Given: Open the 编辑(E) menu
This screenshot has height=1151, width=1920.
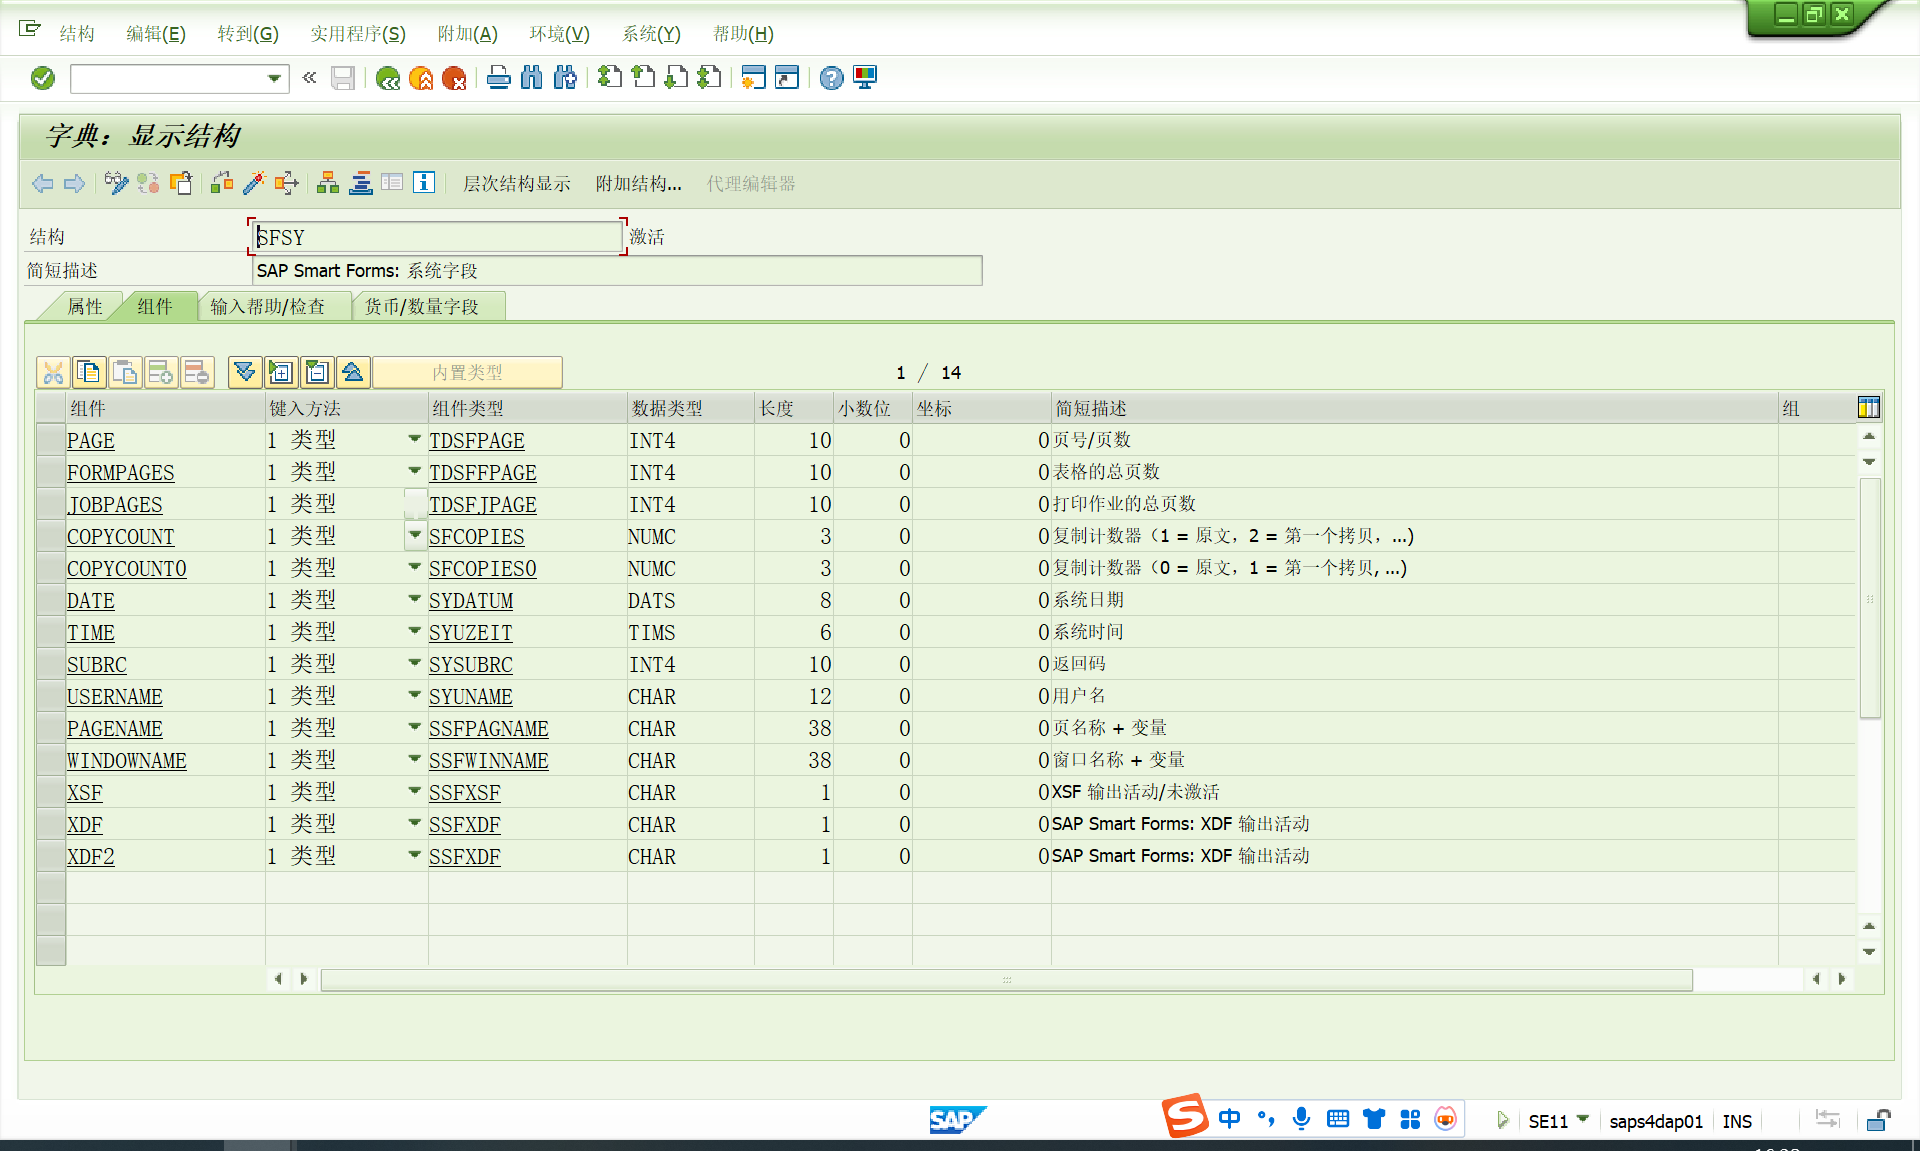Looking at the screenshot, I should pyautogui.click(x=156, y=34).
